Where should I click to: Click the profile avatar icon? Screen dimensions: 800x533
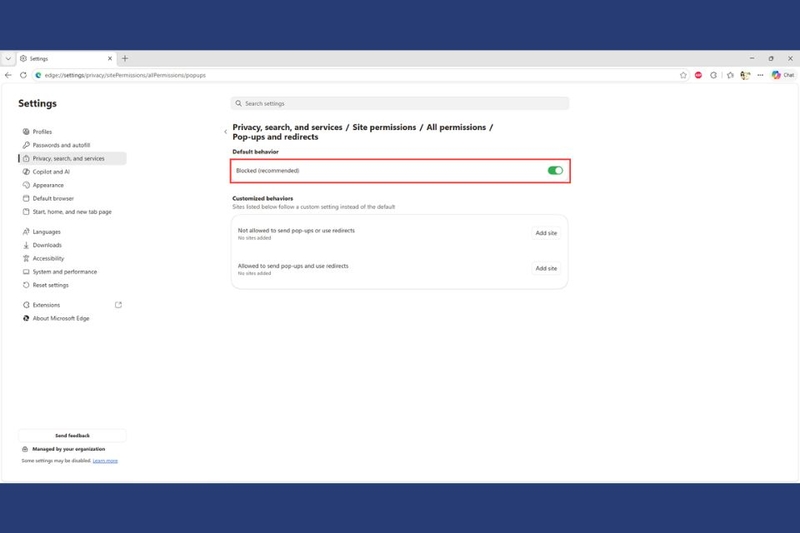(745, 75)
